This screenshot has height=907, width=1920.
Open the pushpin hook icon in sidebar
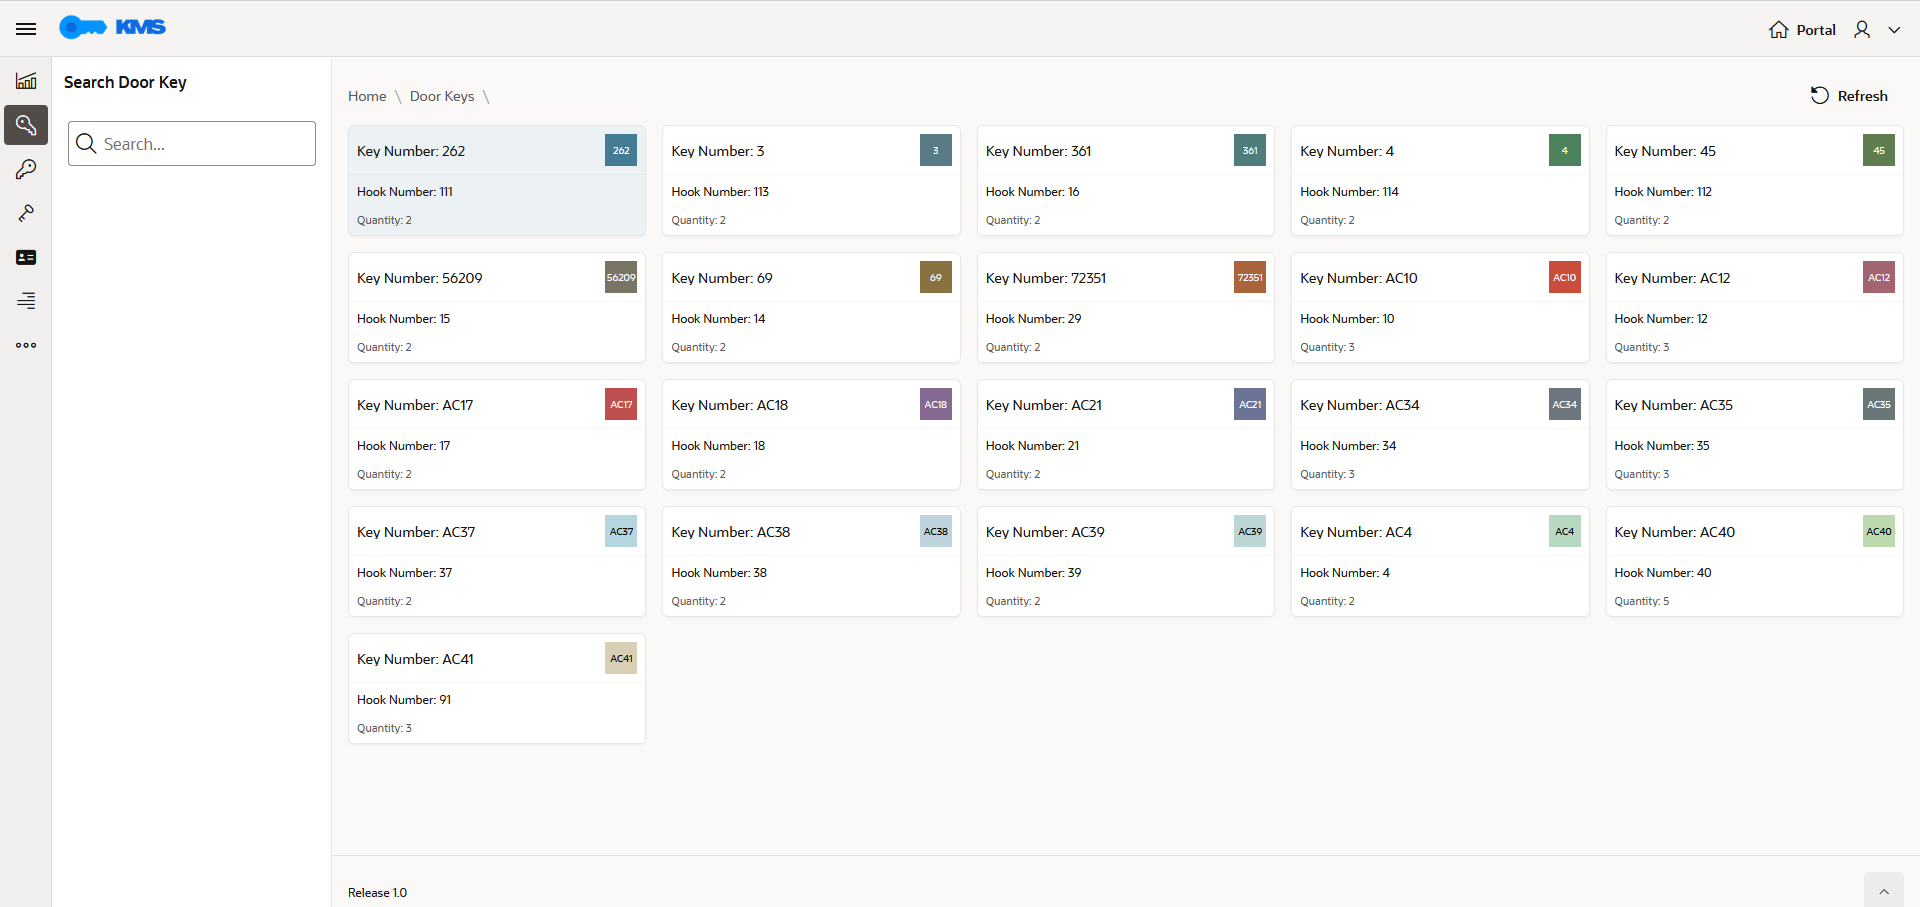coord(26,213)
